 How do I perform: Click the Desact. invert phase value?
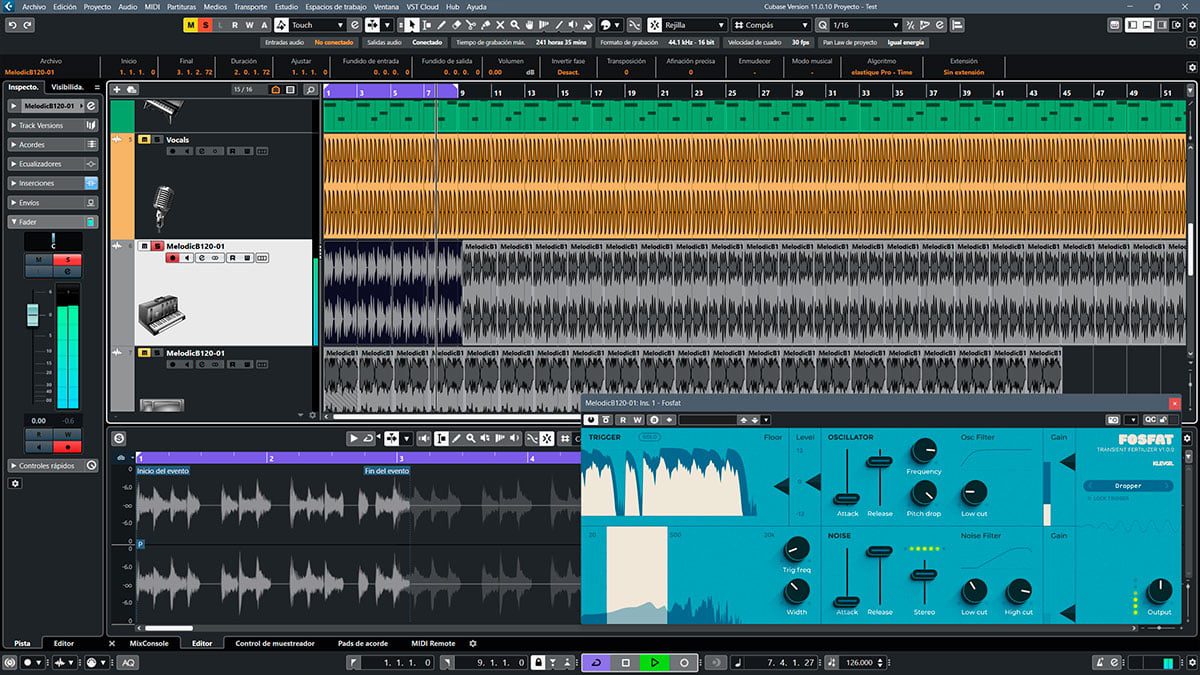coord(568,72)
